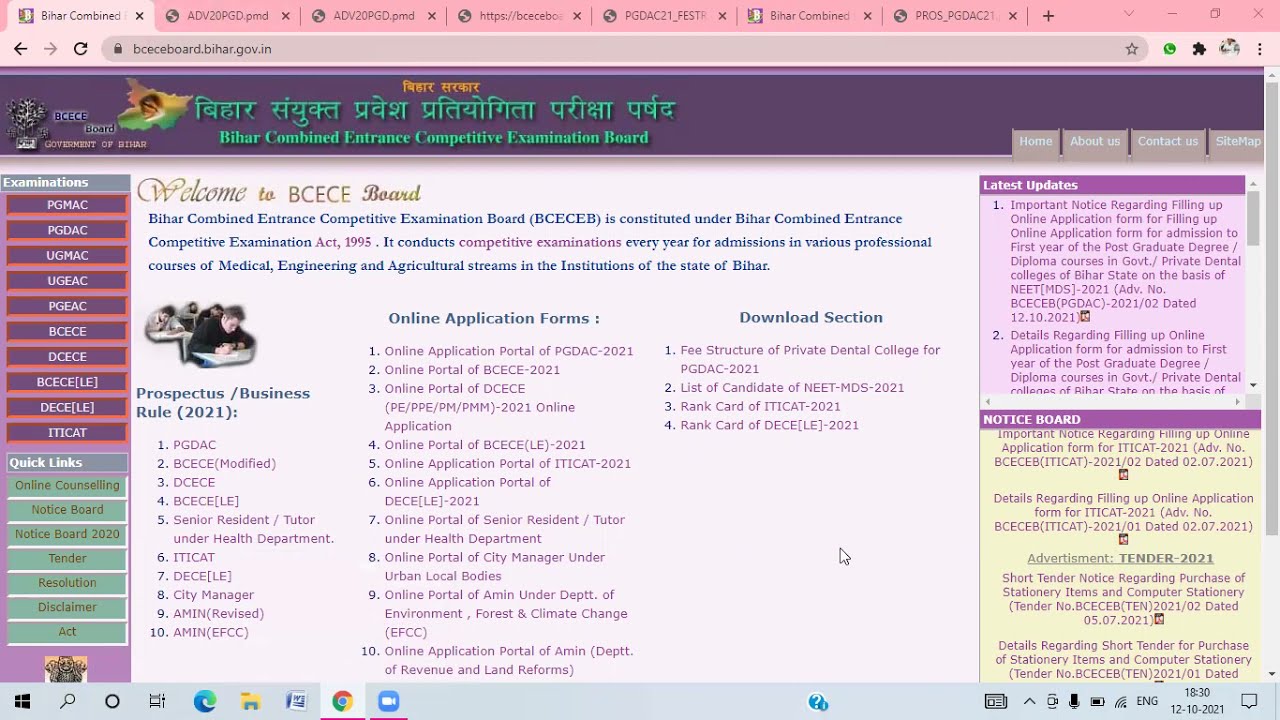Open Microsoft Word from the taskbar
This screenshot has width=1280, height=720.
tap(296, 701)
